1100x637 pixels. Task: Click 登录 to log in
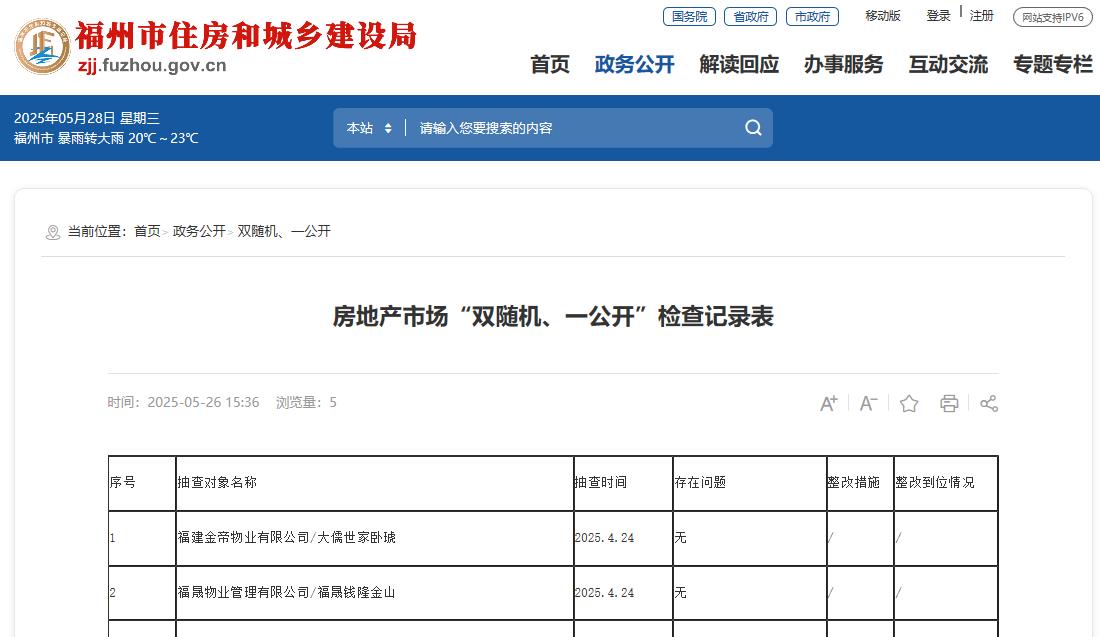[938, 16]
